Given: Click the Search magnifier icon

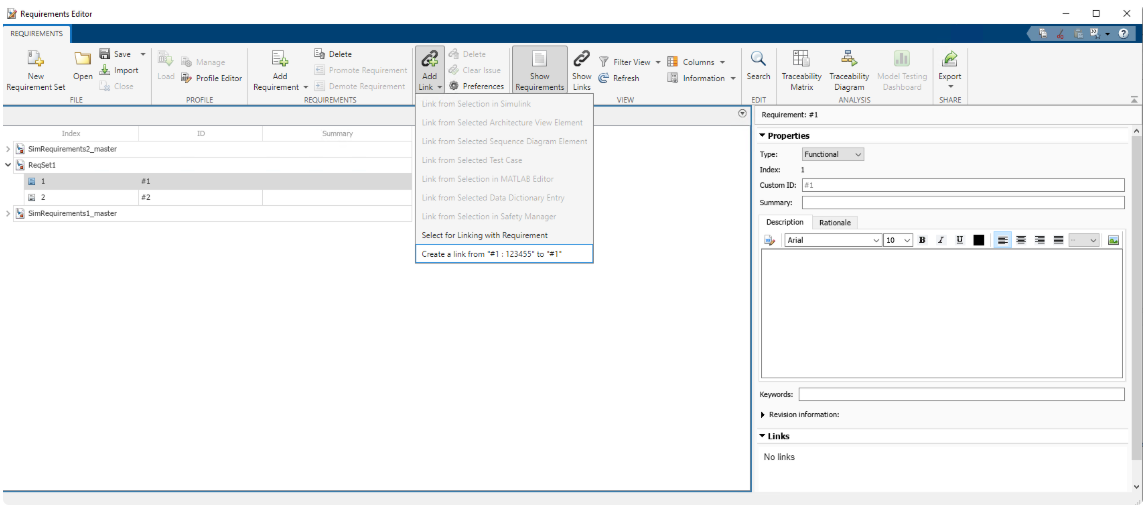Looking at the screenshot, I should (x=758, y=59).
